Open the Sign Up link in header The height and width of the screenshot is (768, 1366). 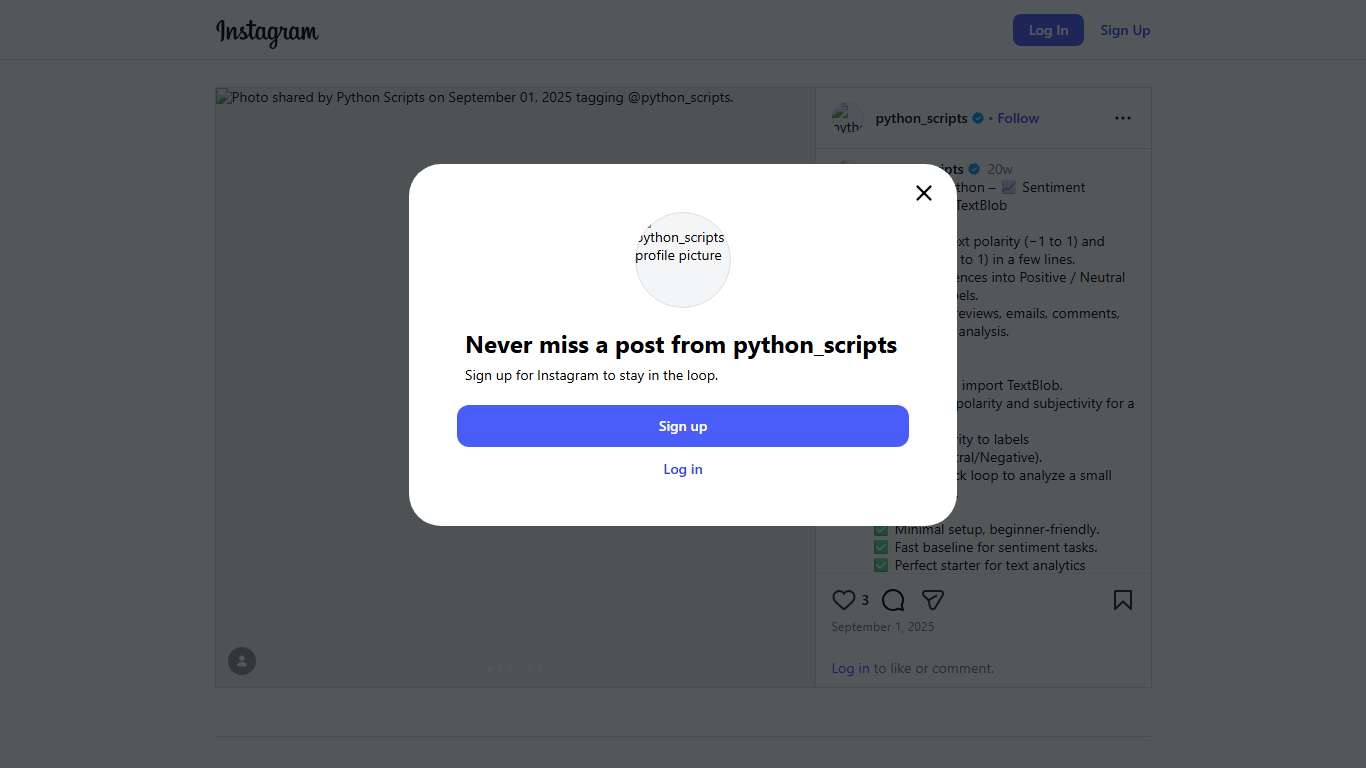click(1125, 30)
